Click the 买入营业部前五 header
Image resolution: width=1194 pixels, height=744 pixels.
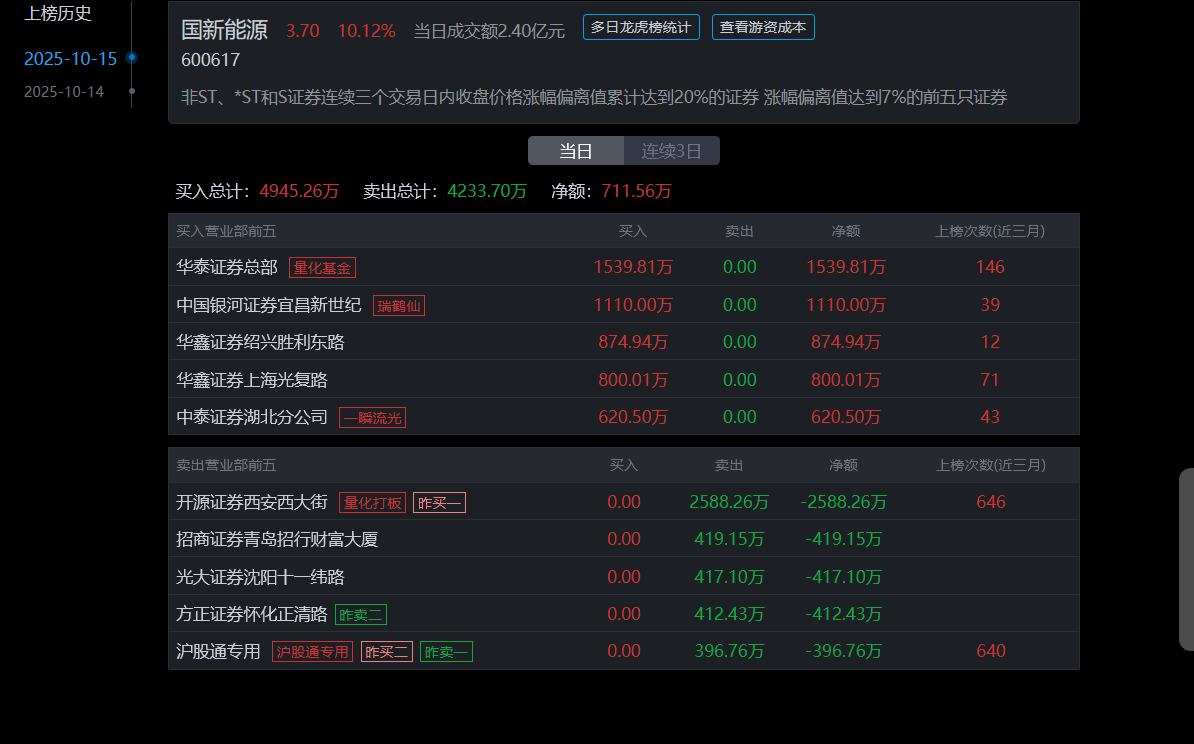click(x=226, y=232)
